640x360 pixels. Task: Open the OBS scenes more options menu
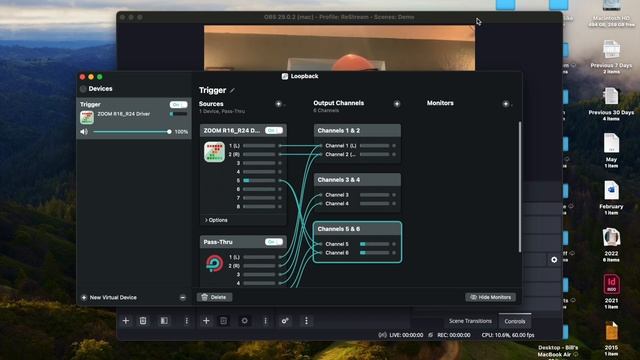click(187, 321)
